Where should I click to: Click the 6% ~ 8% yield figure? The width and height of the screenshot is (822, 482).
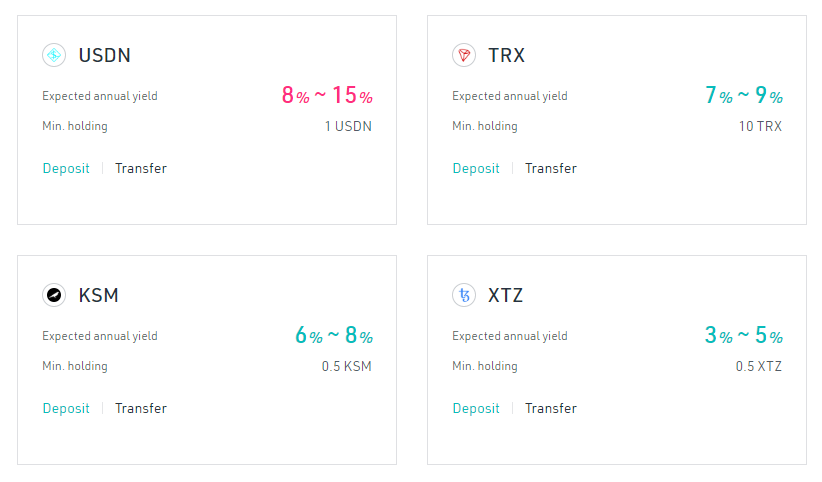tap(334, 335)
